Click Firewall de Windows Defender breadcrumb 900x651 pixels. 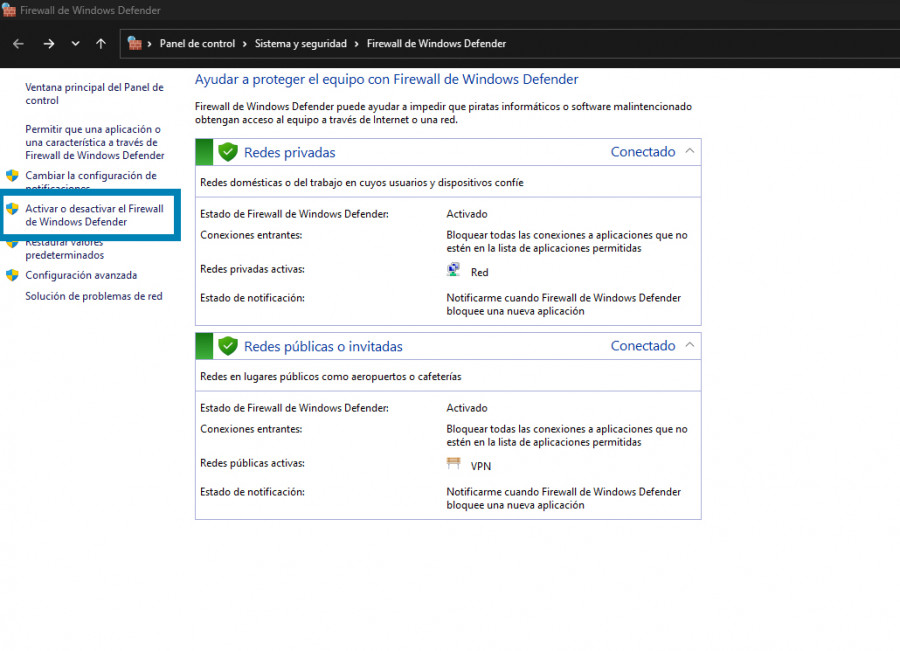[436, 44]
